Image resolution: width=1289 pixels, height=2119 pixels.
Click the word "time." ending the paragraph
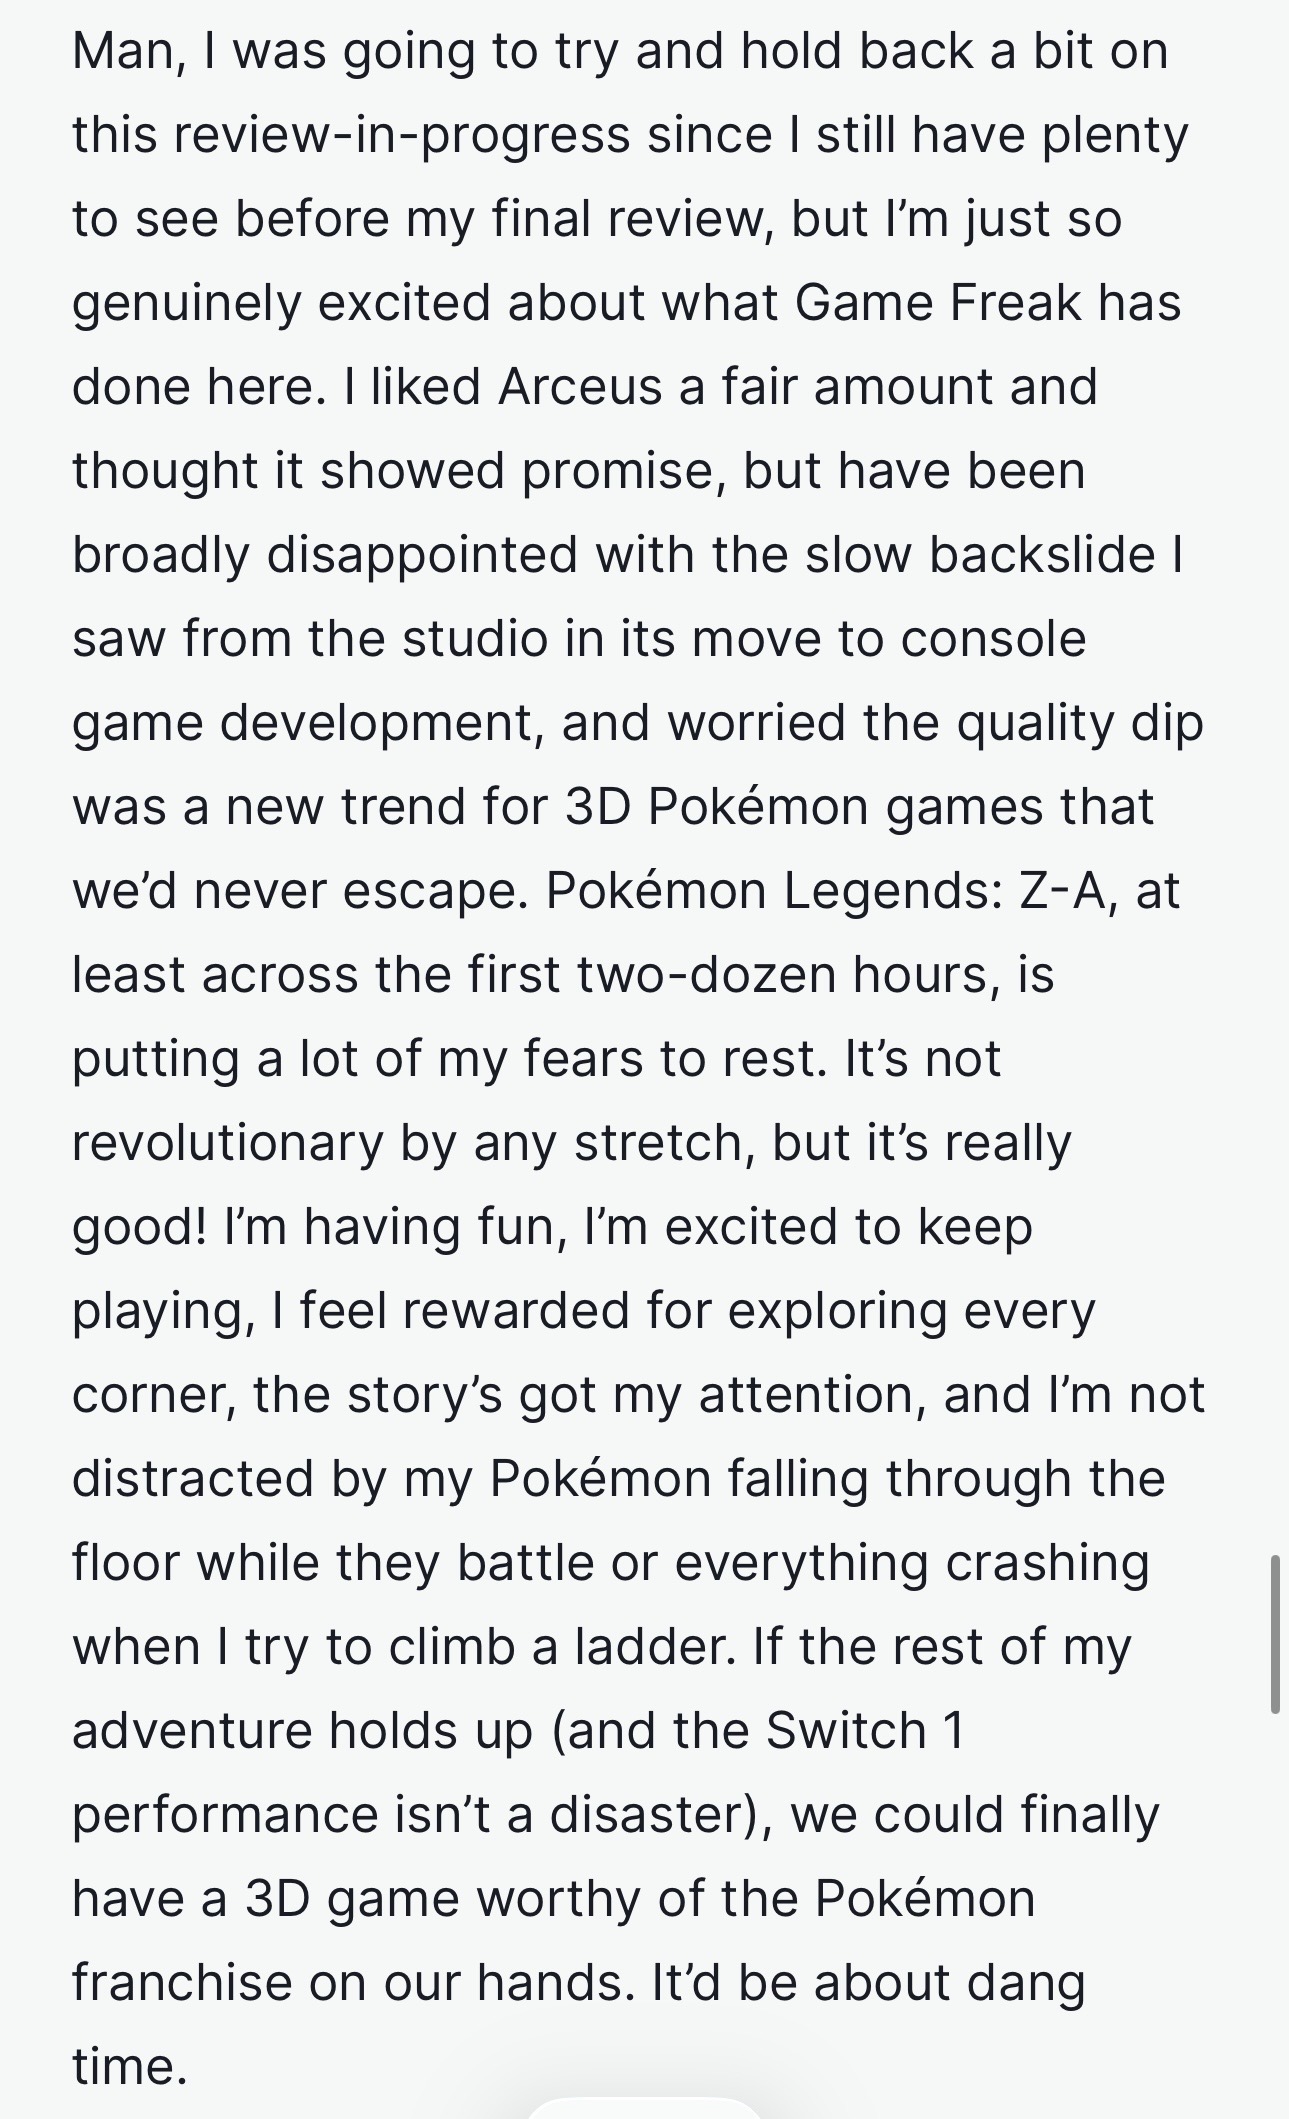click(130, 2067)
